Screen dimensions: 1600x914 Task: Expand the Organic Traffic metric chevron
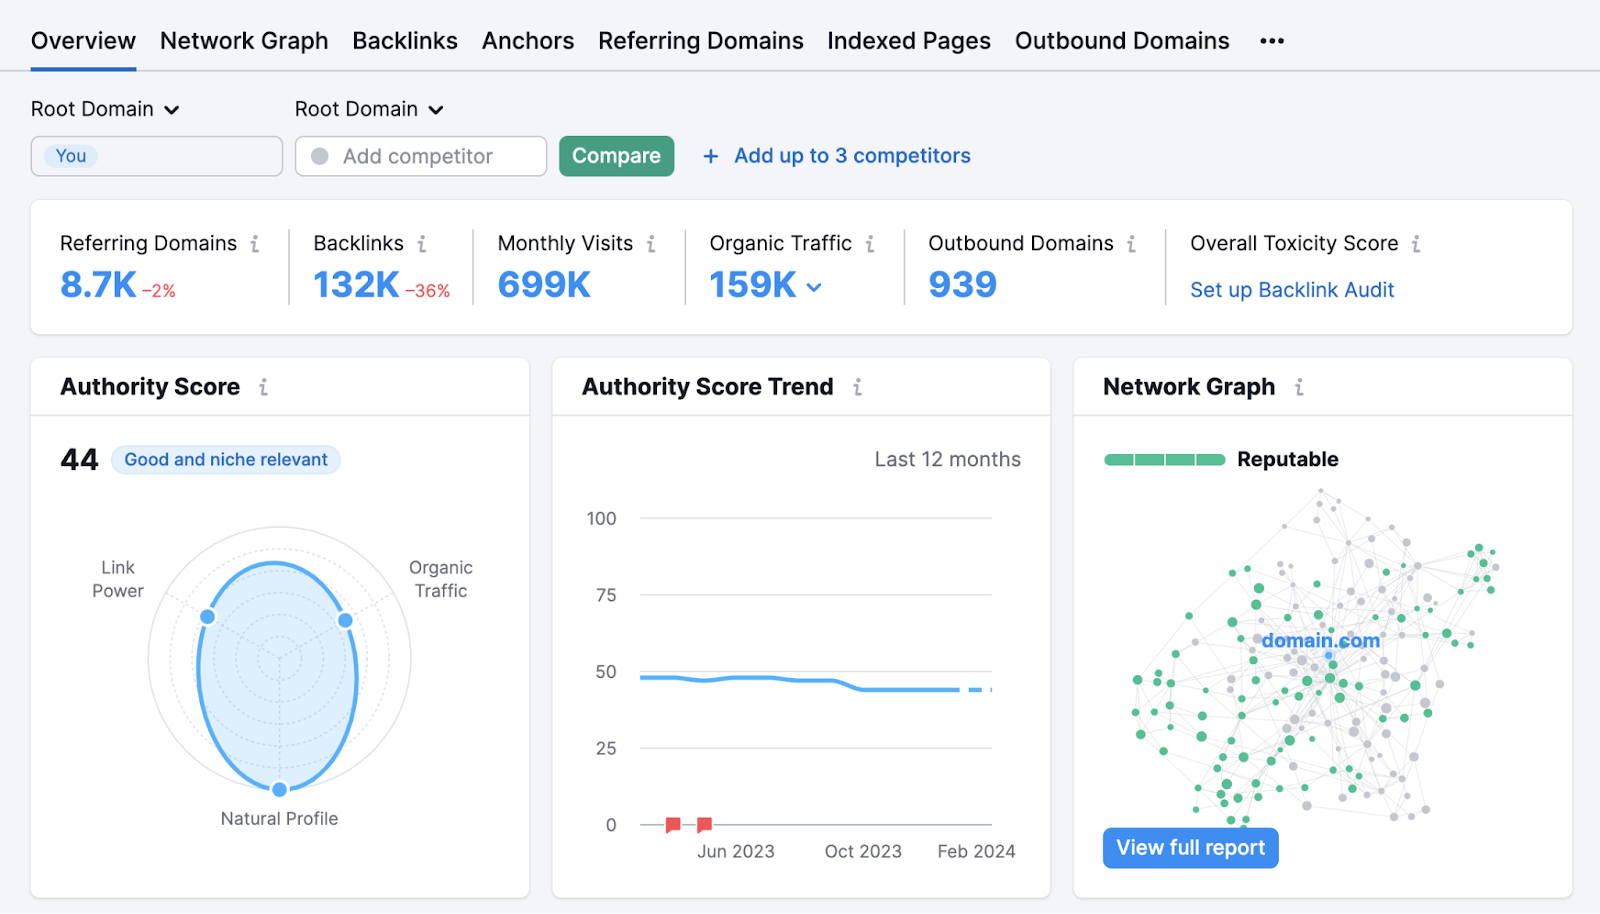tap(814, 287)
